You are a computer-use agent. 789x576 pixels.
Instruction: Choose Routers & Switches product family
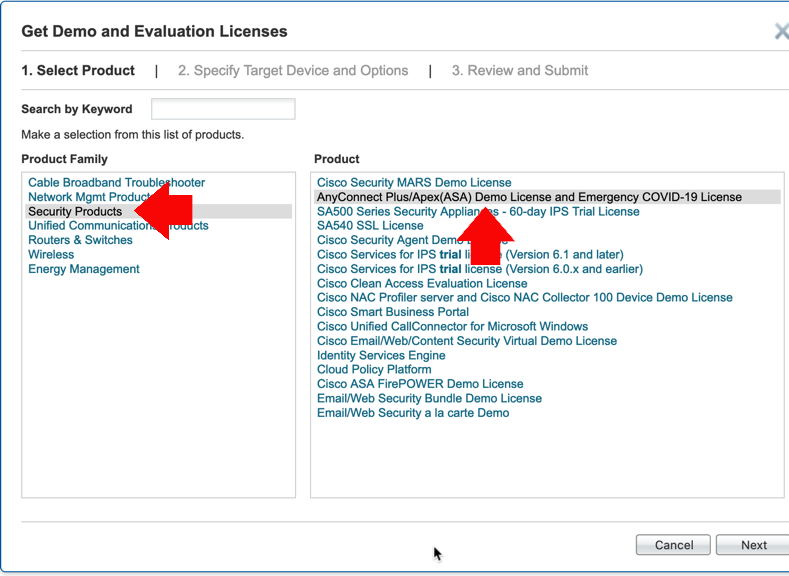(x=81, y=240)
